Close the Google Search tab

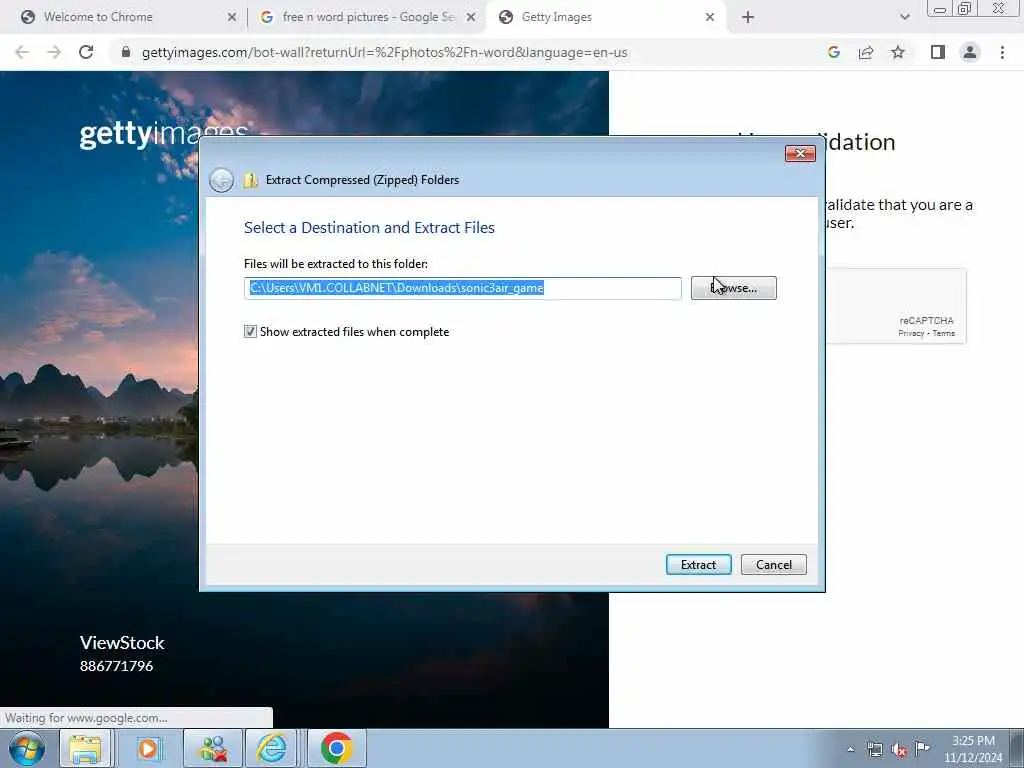tap(470, 18)
